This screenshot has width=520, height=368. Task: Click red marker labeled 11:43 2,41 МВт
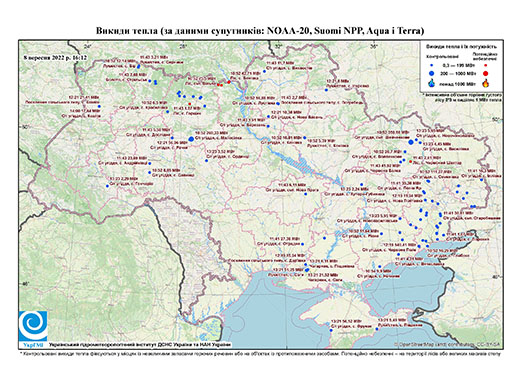click(x=410, y=162)
